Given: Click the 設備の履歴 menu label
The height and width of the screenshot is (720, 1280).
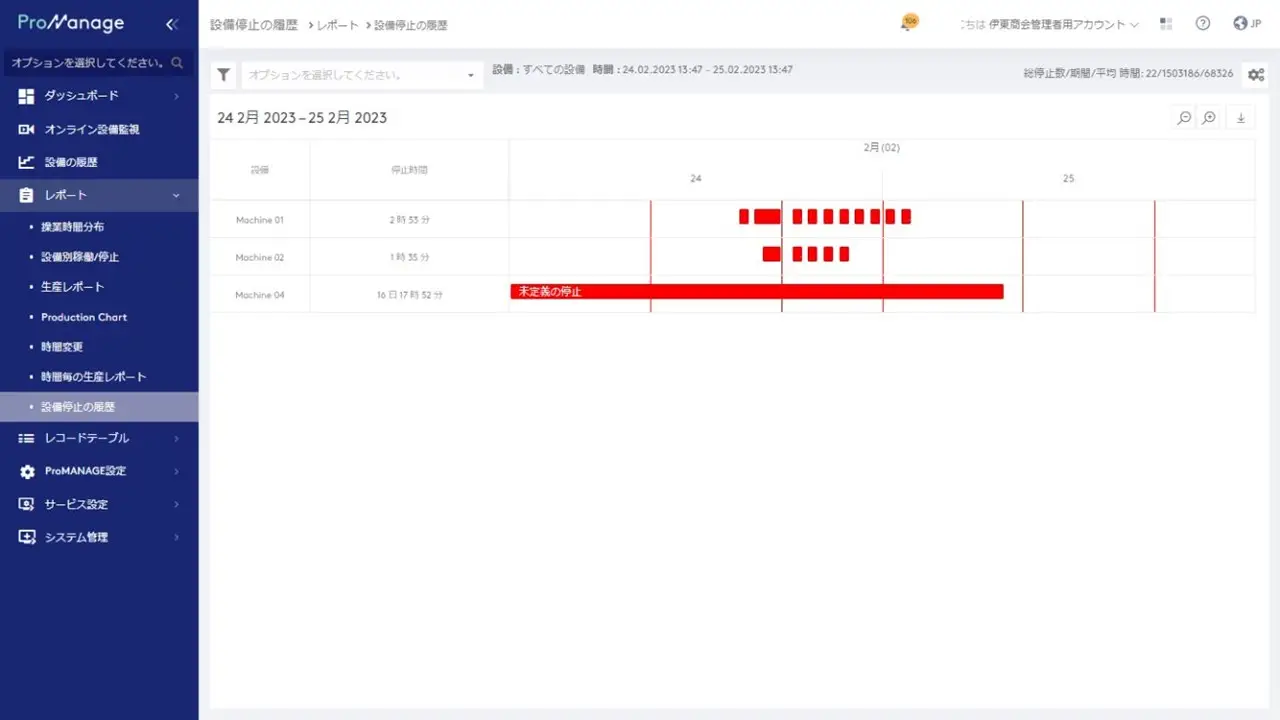Looking at the screenshot, I should (x=71, y=162).
